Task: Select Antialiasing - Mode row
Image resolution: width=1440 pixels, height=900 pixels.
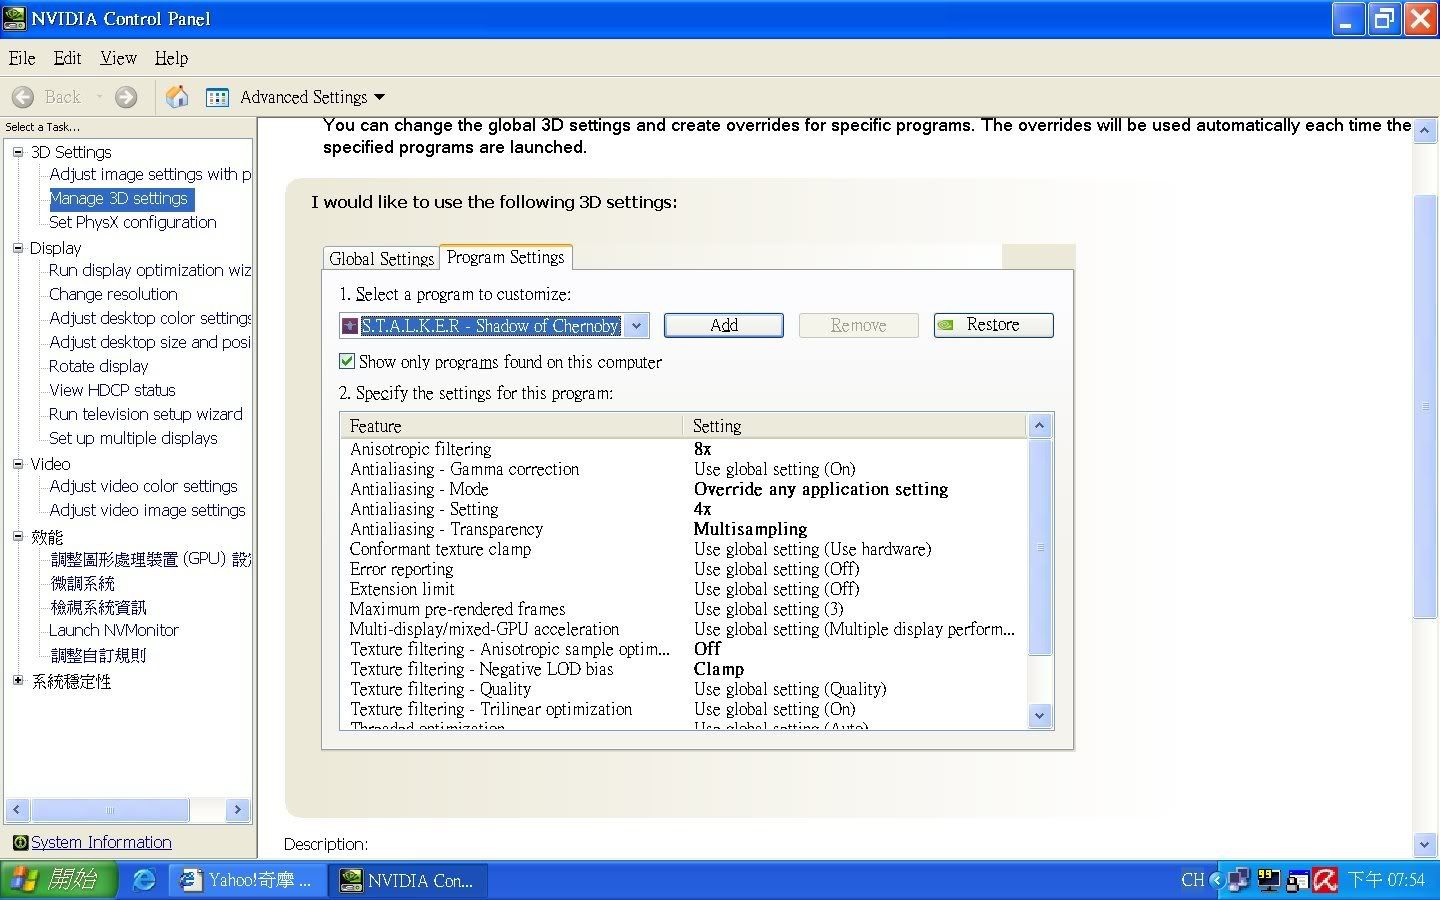Action: point(683,489)
